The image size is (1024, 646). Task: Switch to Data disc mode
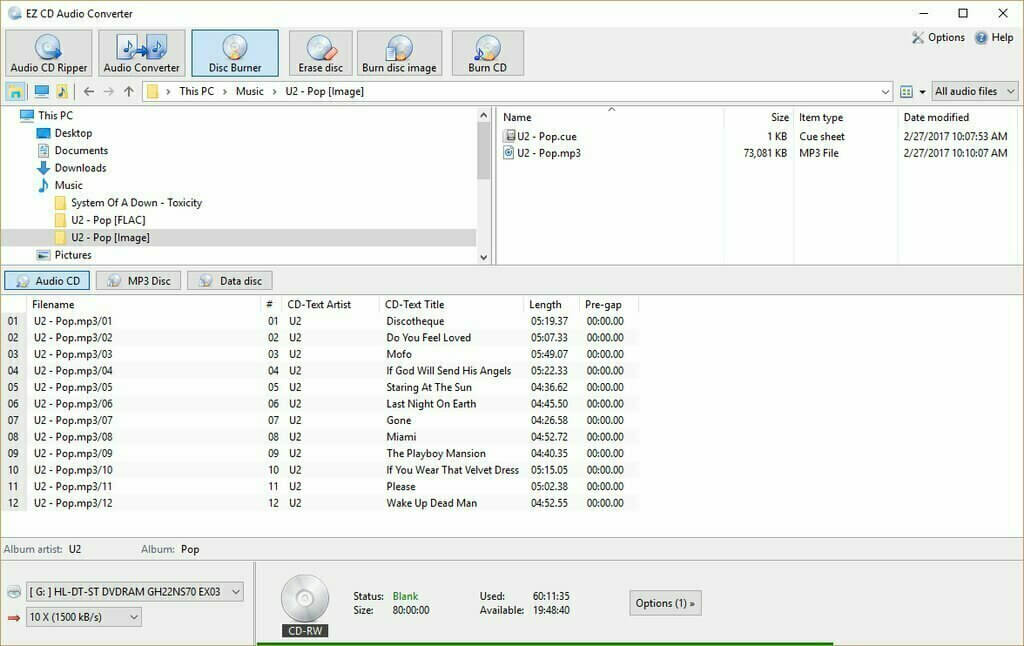coord(229,280)
